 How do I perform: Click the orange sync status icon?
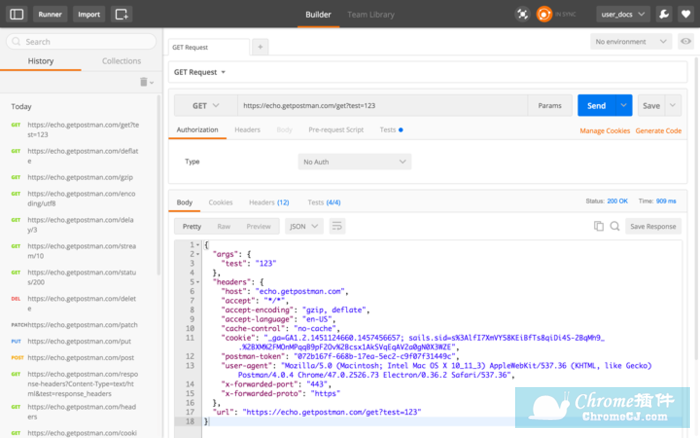544,14
